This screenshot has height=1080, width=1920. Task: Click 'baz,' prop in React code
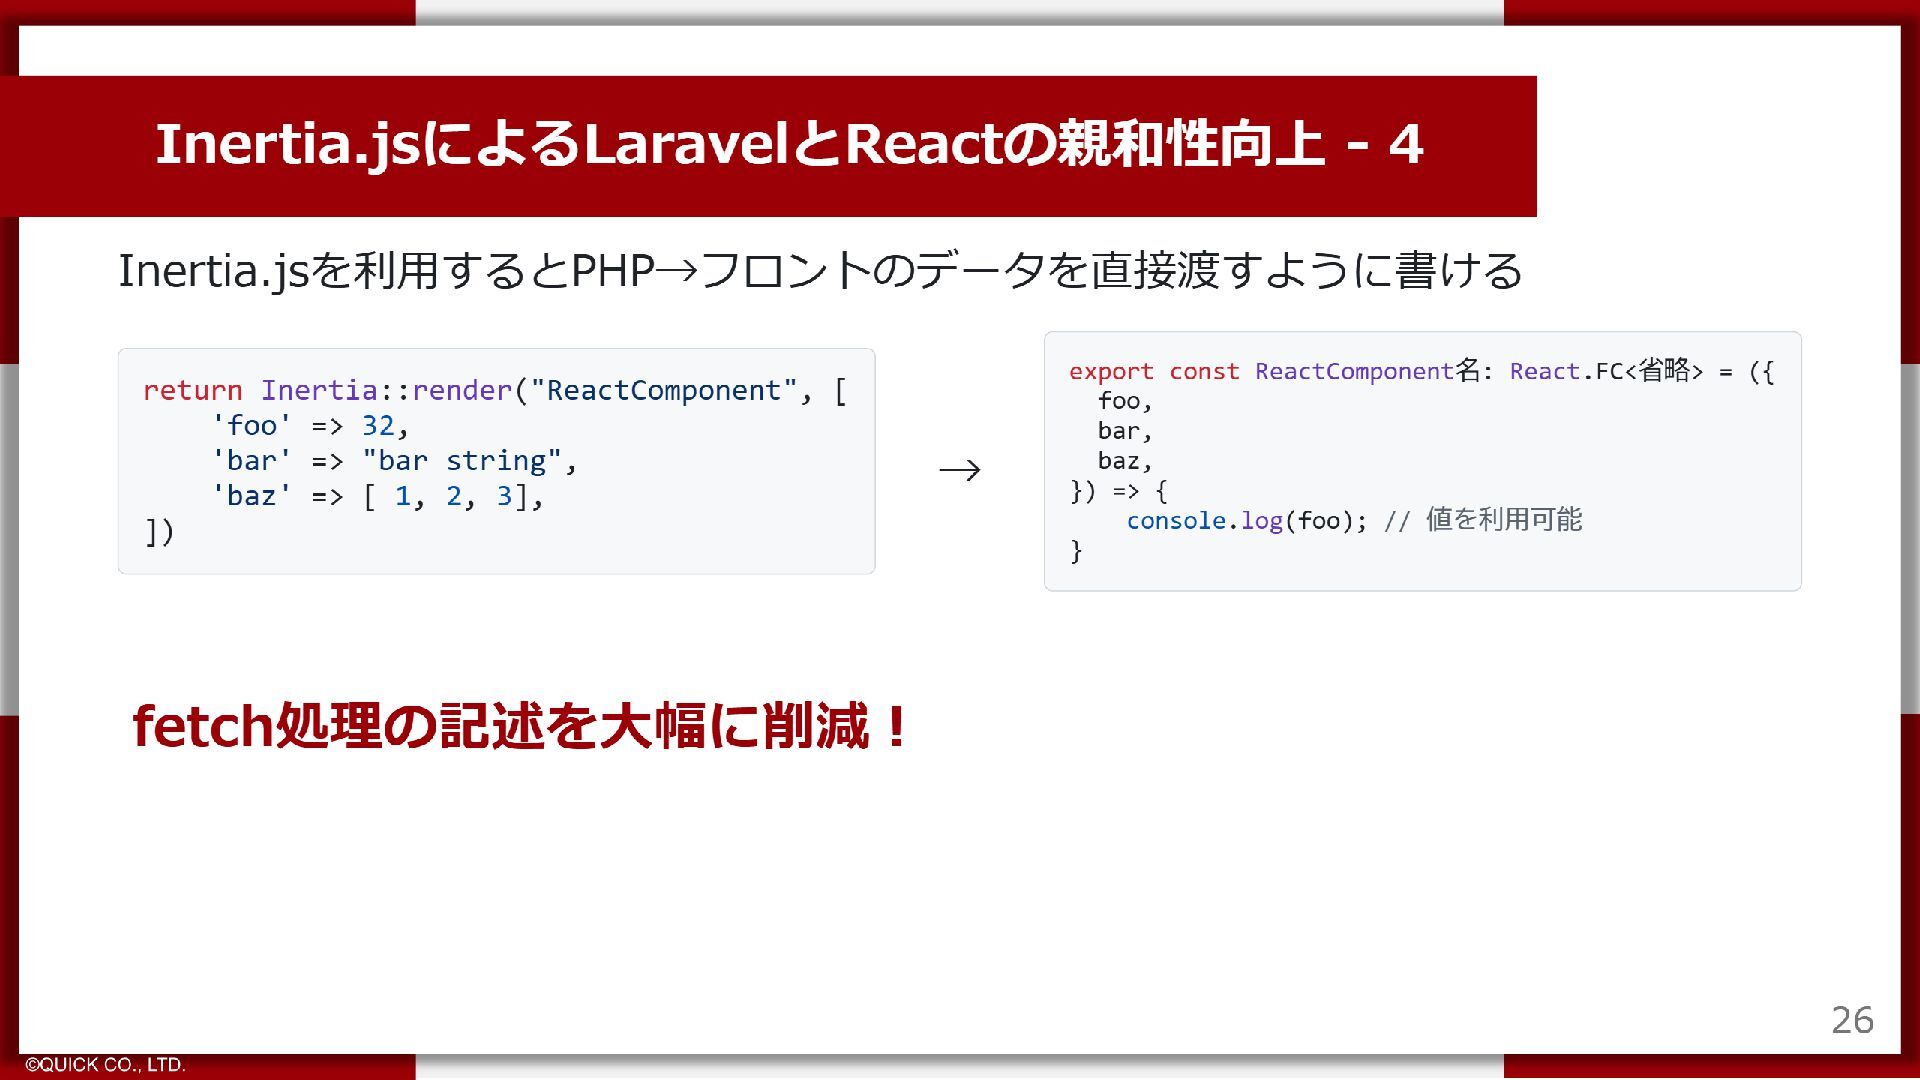tap(1125, 461)
